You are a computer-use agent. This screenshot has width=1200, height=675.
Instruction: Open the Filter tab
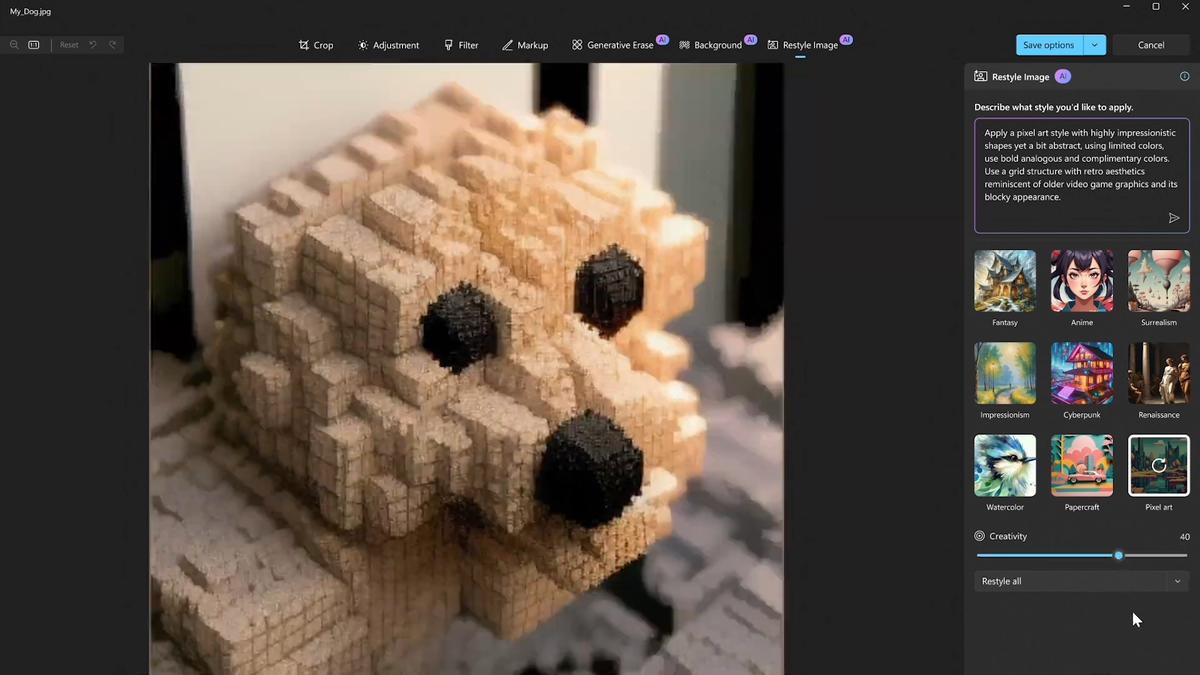coord(461,45)
